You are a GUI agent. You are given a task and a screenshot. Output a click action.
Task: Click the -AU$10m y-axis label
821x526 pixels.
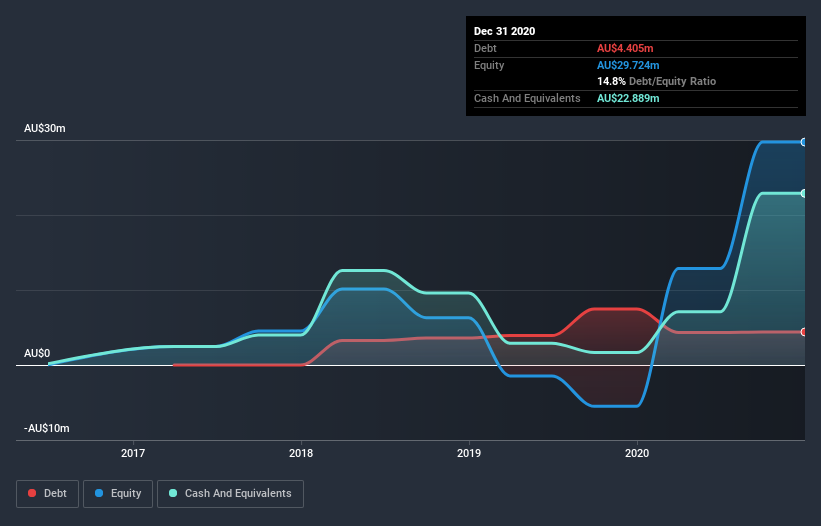point(47,428)
